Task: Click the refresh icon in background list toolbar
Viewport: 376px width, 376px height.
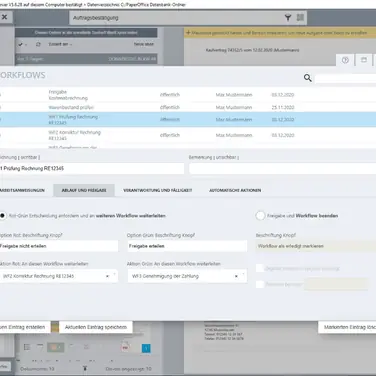Action: pos(38,44)
